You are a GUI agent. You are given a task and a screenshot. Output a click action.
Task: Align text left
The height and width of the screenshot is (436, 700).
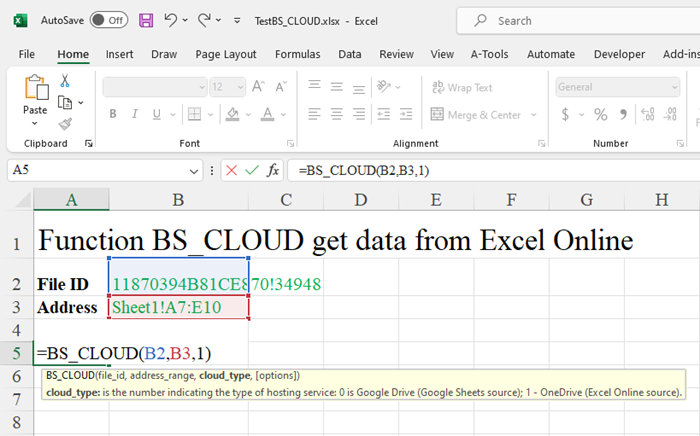[314, 114]
